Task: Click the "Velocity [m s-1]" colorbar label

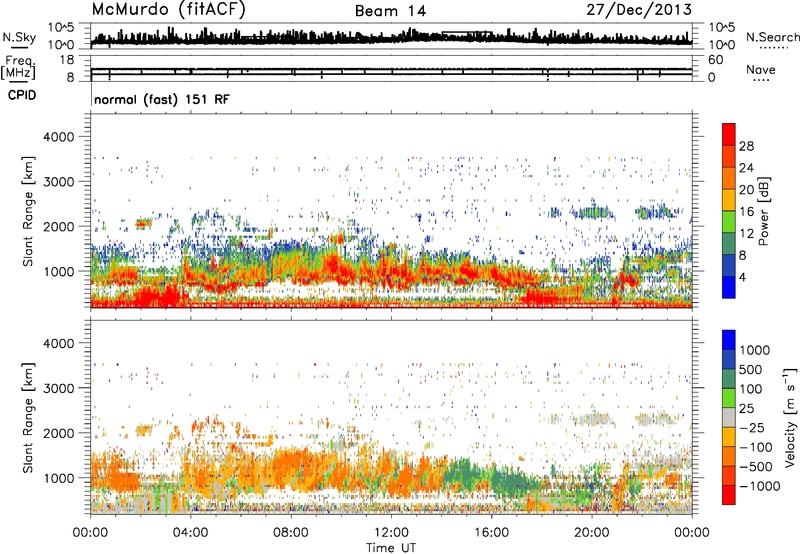Action: click(x=790, y=417)
